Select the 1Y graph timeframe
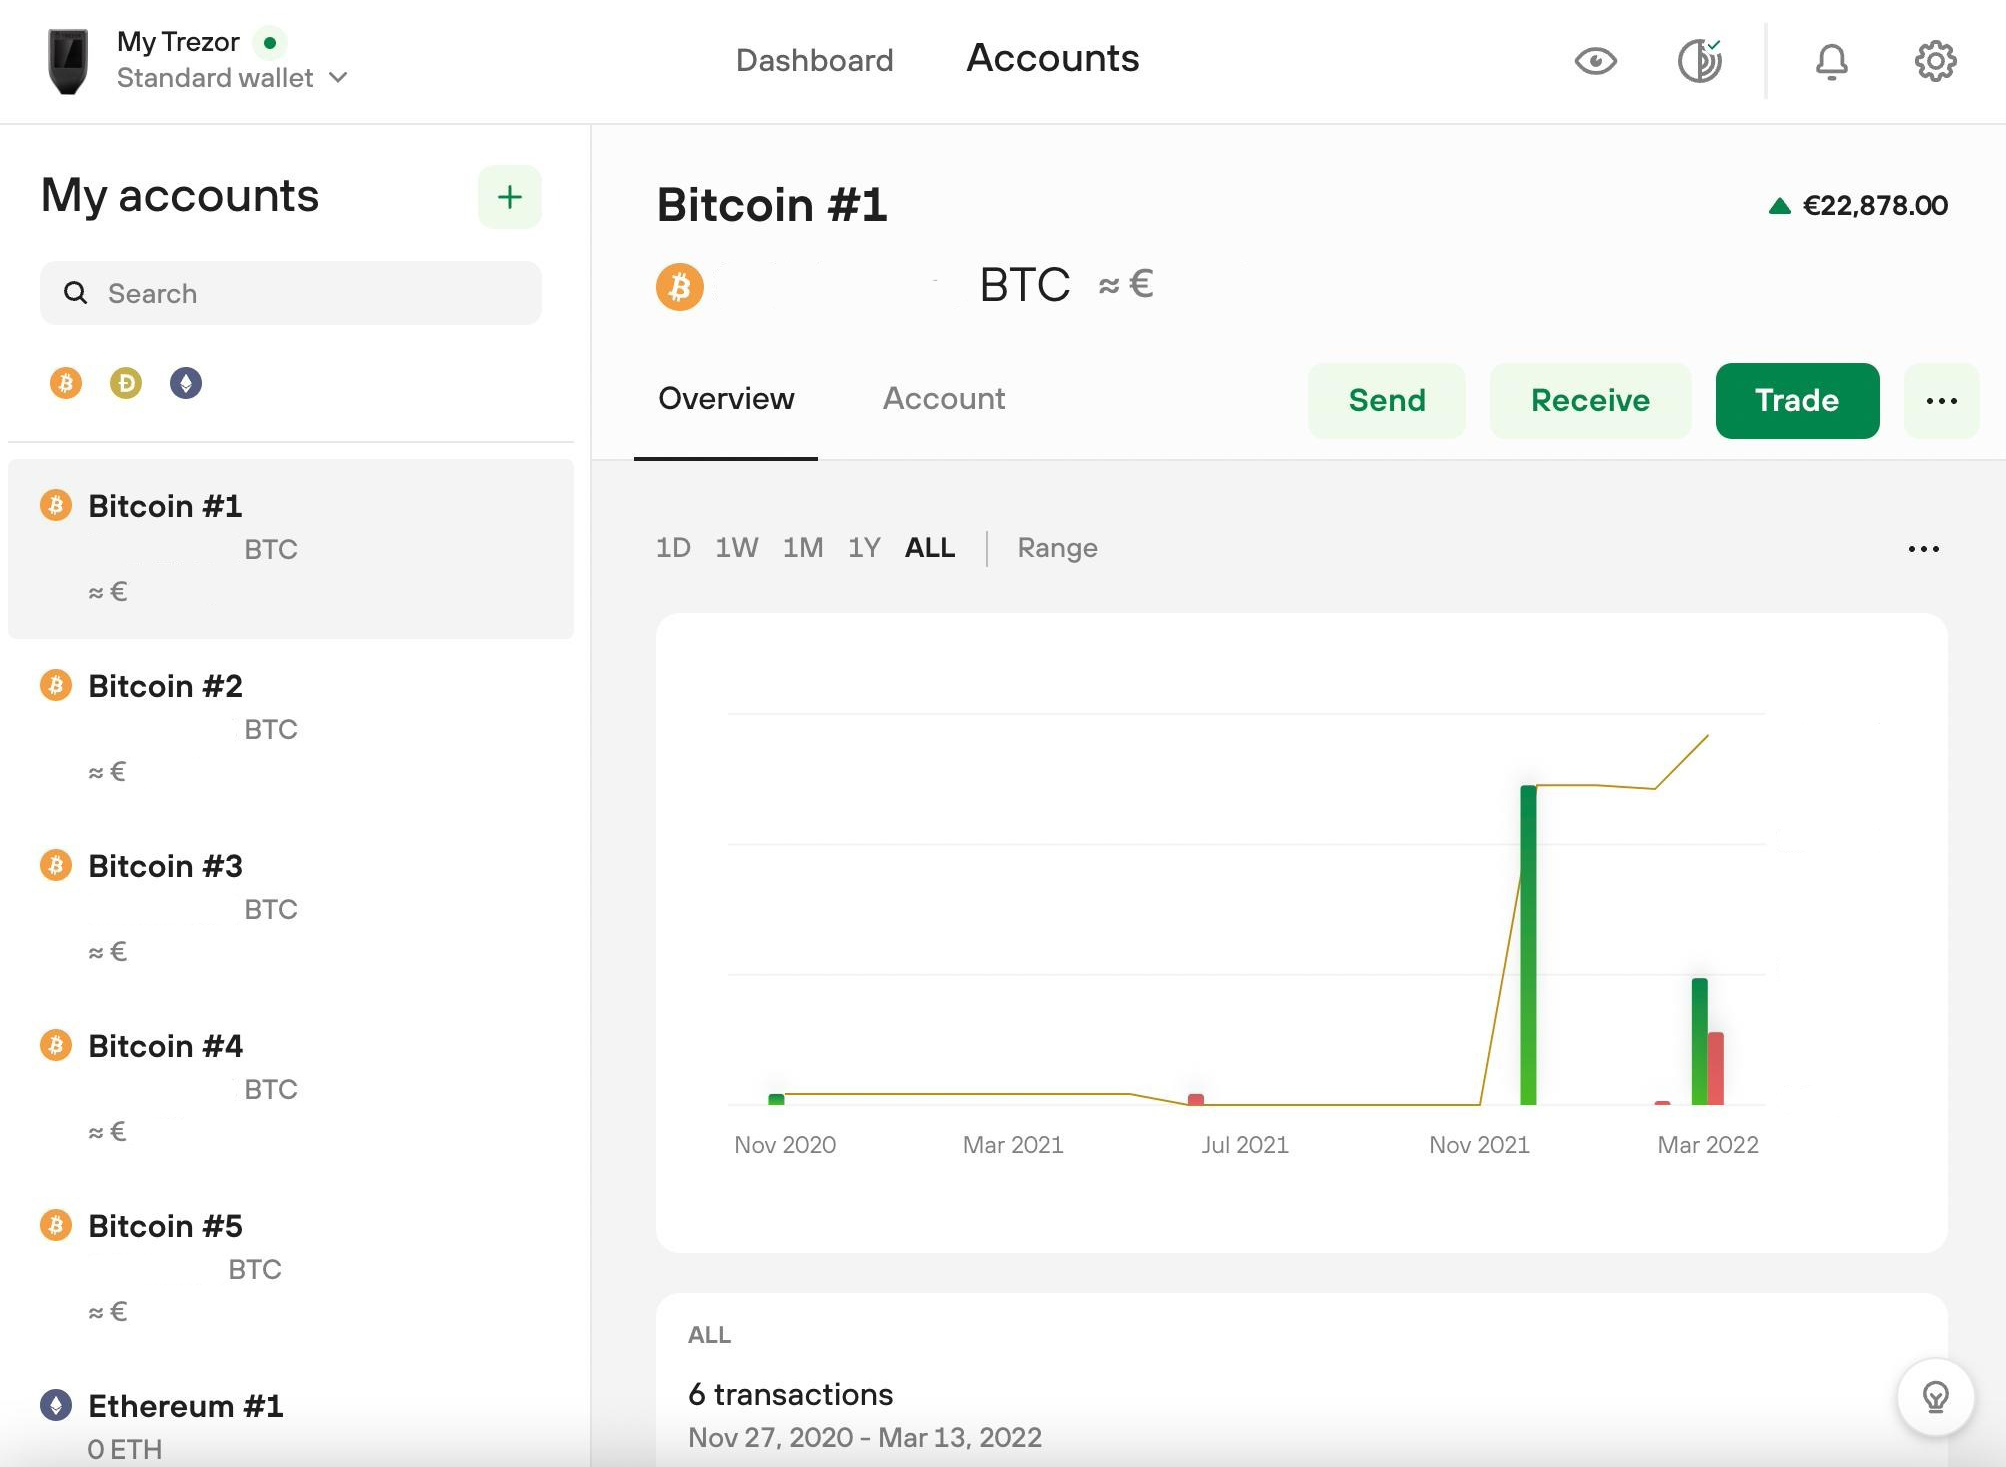Viewport: 2006px width, 1467px height. coord(864,548)
